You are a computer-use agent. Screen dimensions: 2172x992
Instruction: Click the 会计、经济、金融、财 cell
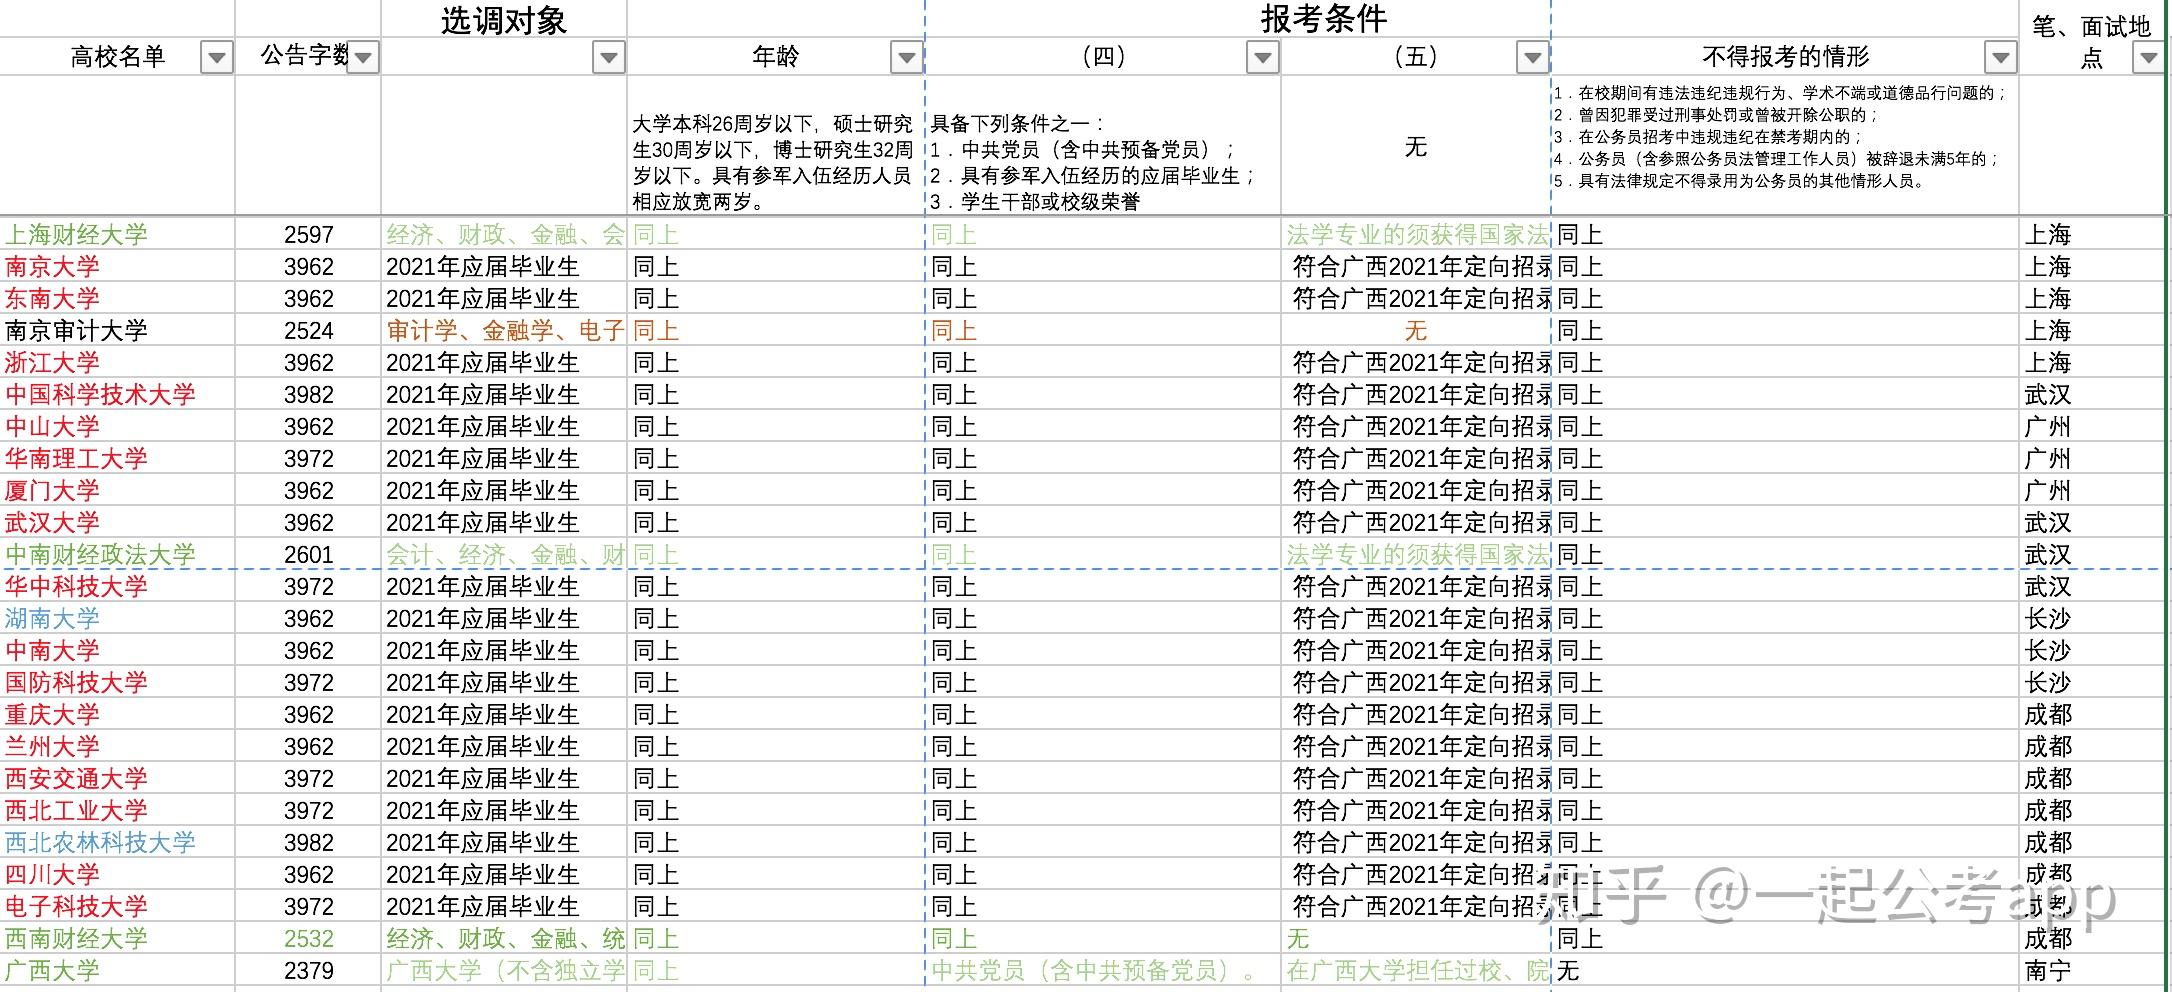point(504,555)
